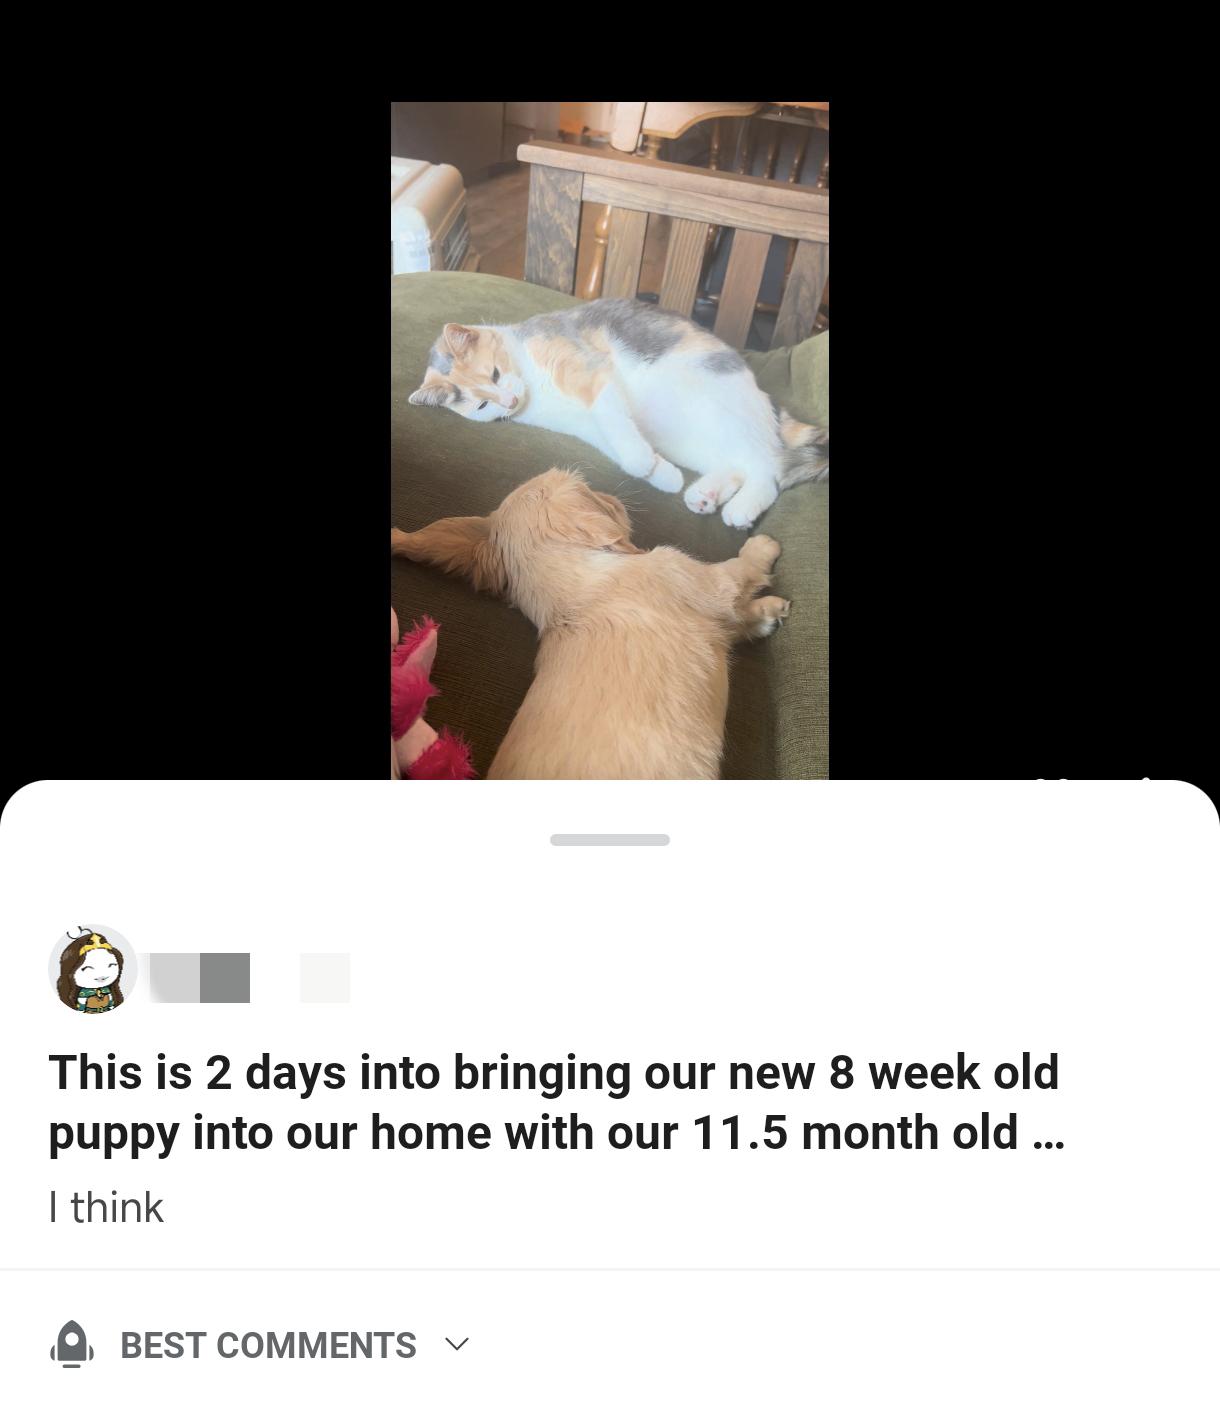The image size is (1220, 1403).
Task: Tap the divider line above Best Comments
Action: click(610, 1270)
